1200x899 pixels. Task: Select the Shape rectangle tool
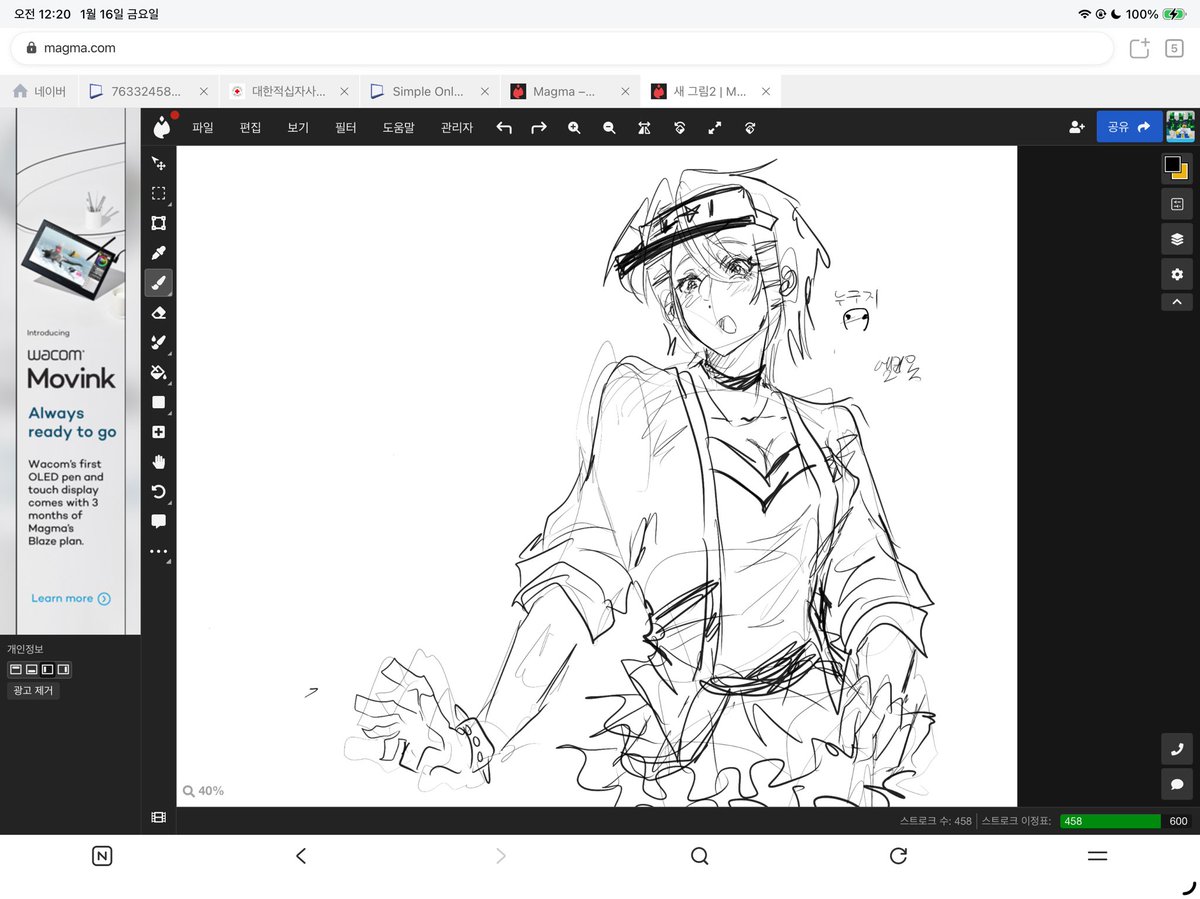click(x=158, y=402)
